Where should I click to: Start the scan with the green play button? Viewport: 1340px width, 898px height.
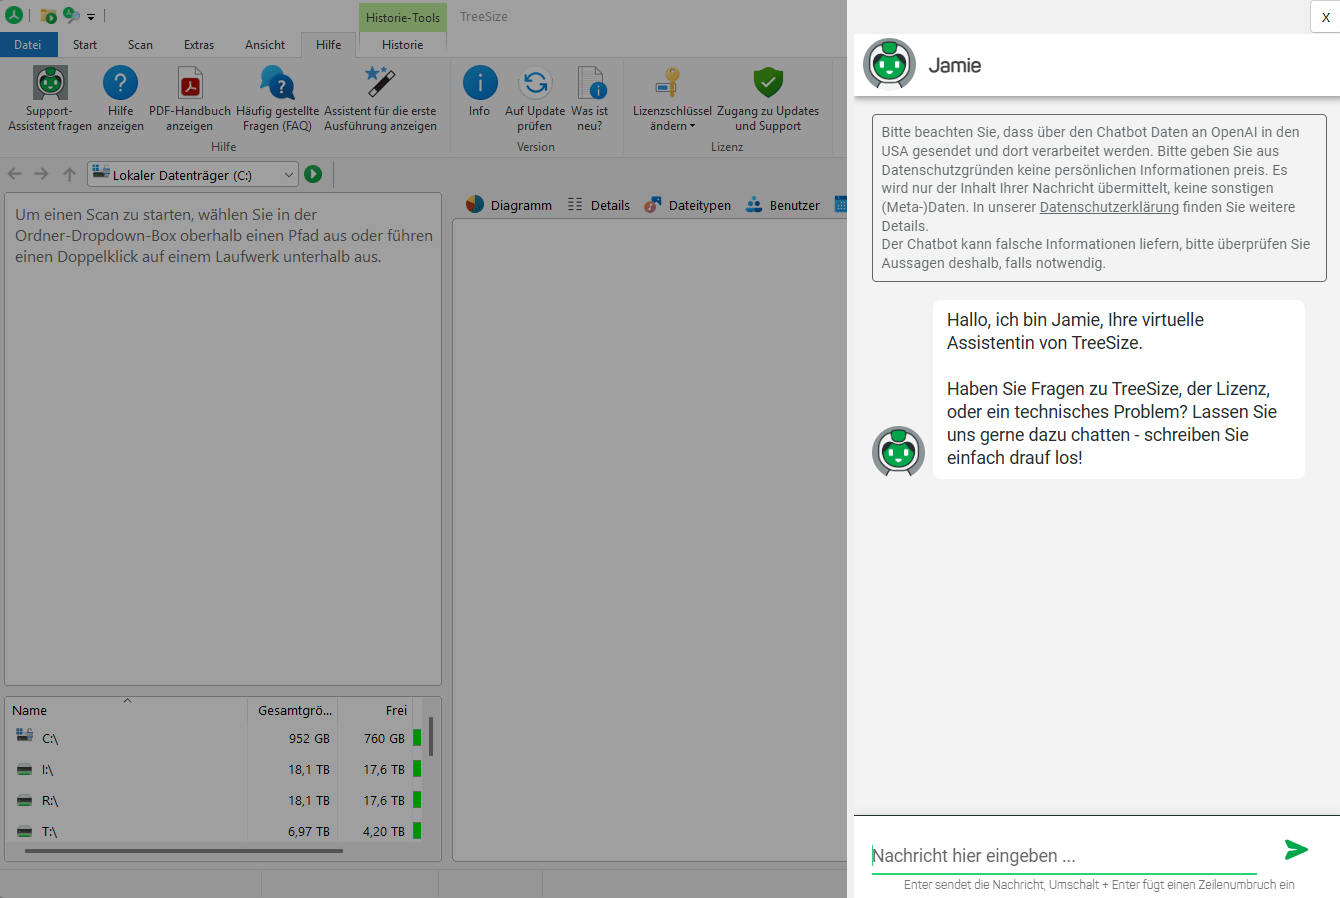[x=313, y=174]
